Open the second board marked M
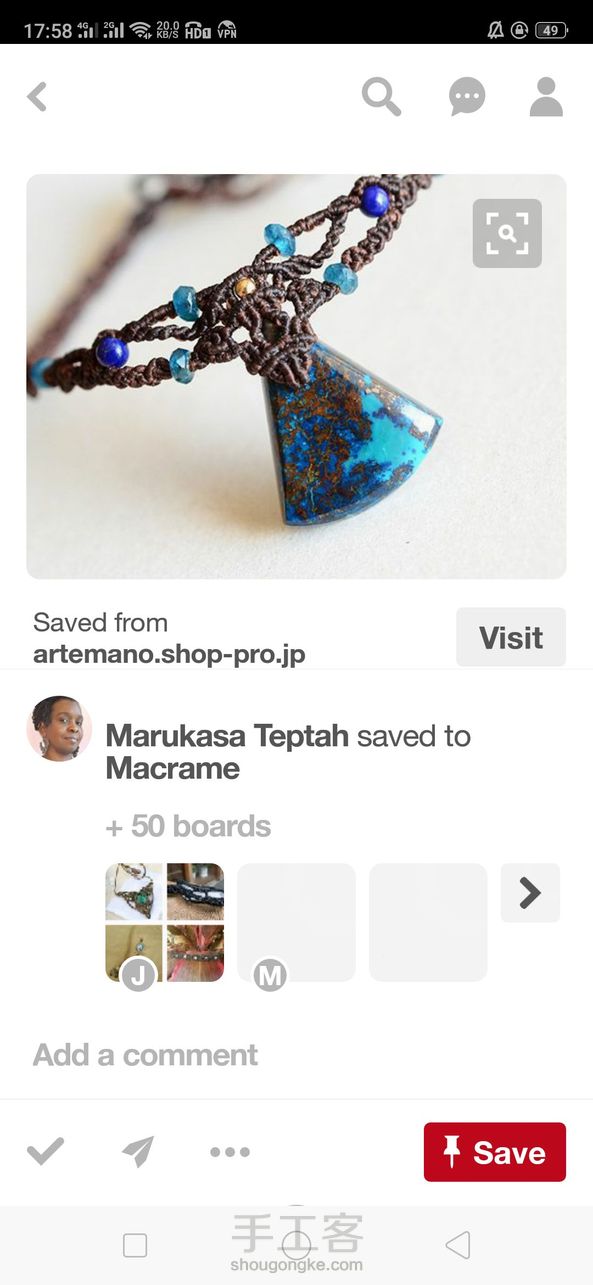The height and width of the screenshot is (1285, 593). coord(296,922)
